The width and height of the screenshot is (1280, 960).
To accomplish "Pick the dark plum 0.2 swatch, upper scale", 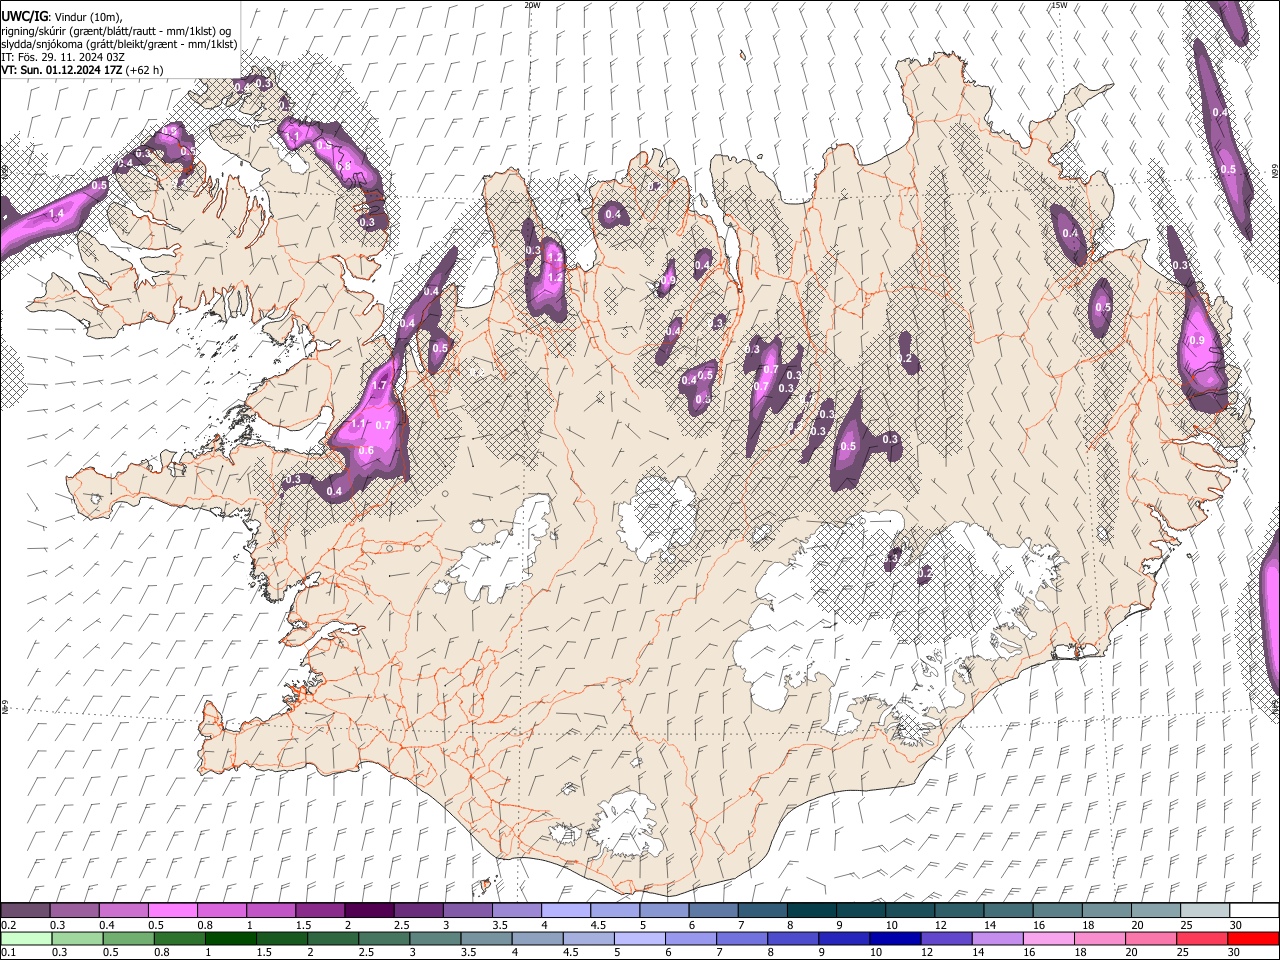I will 25,911.
